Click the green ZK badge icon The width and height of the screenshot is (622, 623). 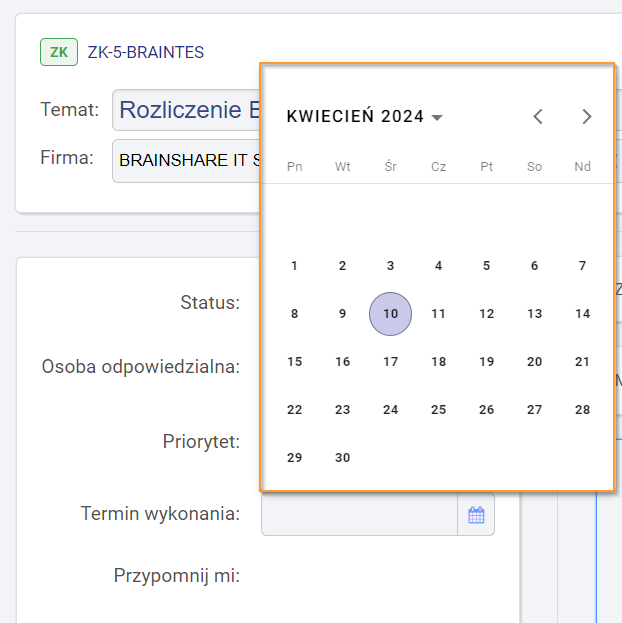(x=59, y=52)
